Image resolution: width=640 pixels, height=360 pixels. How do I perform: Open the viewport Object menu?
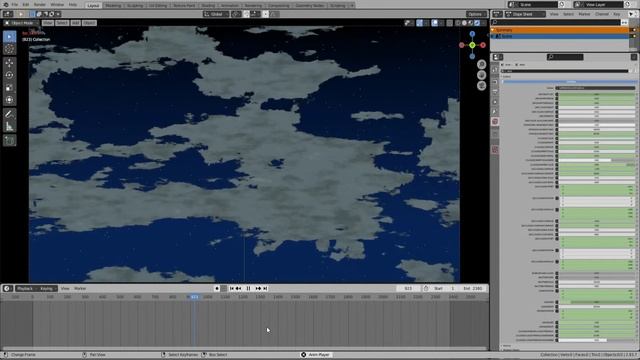[89, 23]
